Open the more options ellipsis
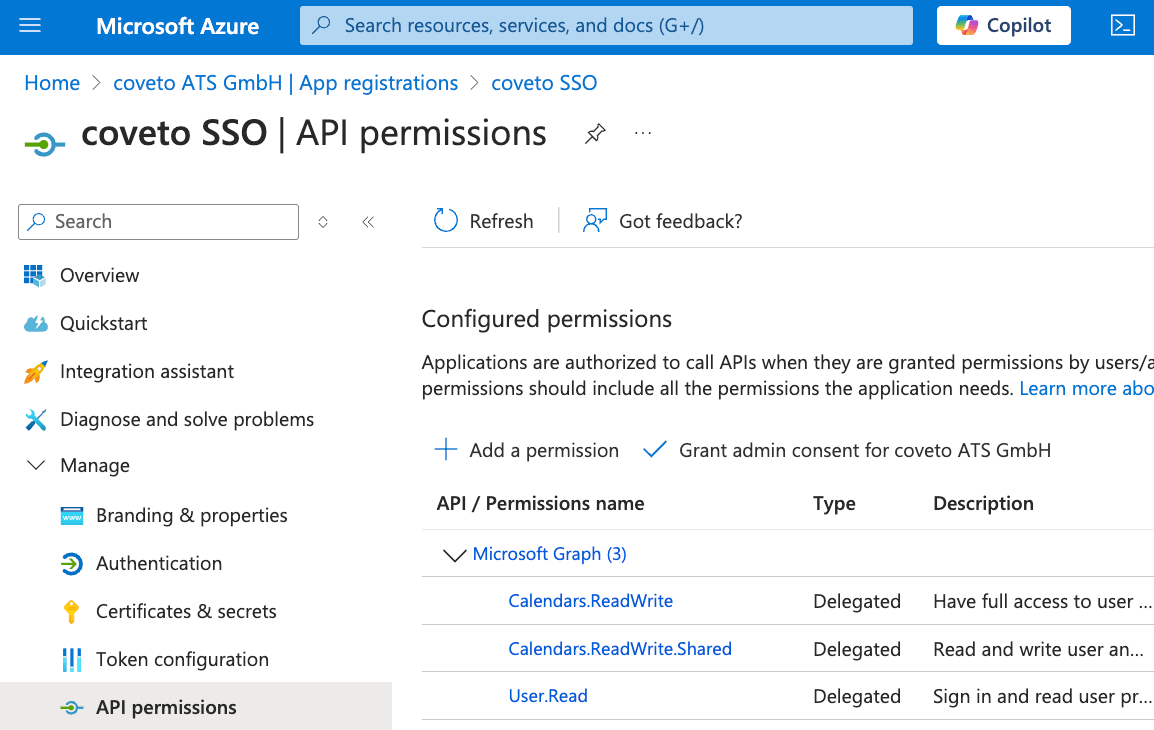1154x730 pixels. click(643, 133)
